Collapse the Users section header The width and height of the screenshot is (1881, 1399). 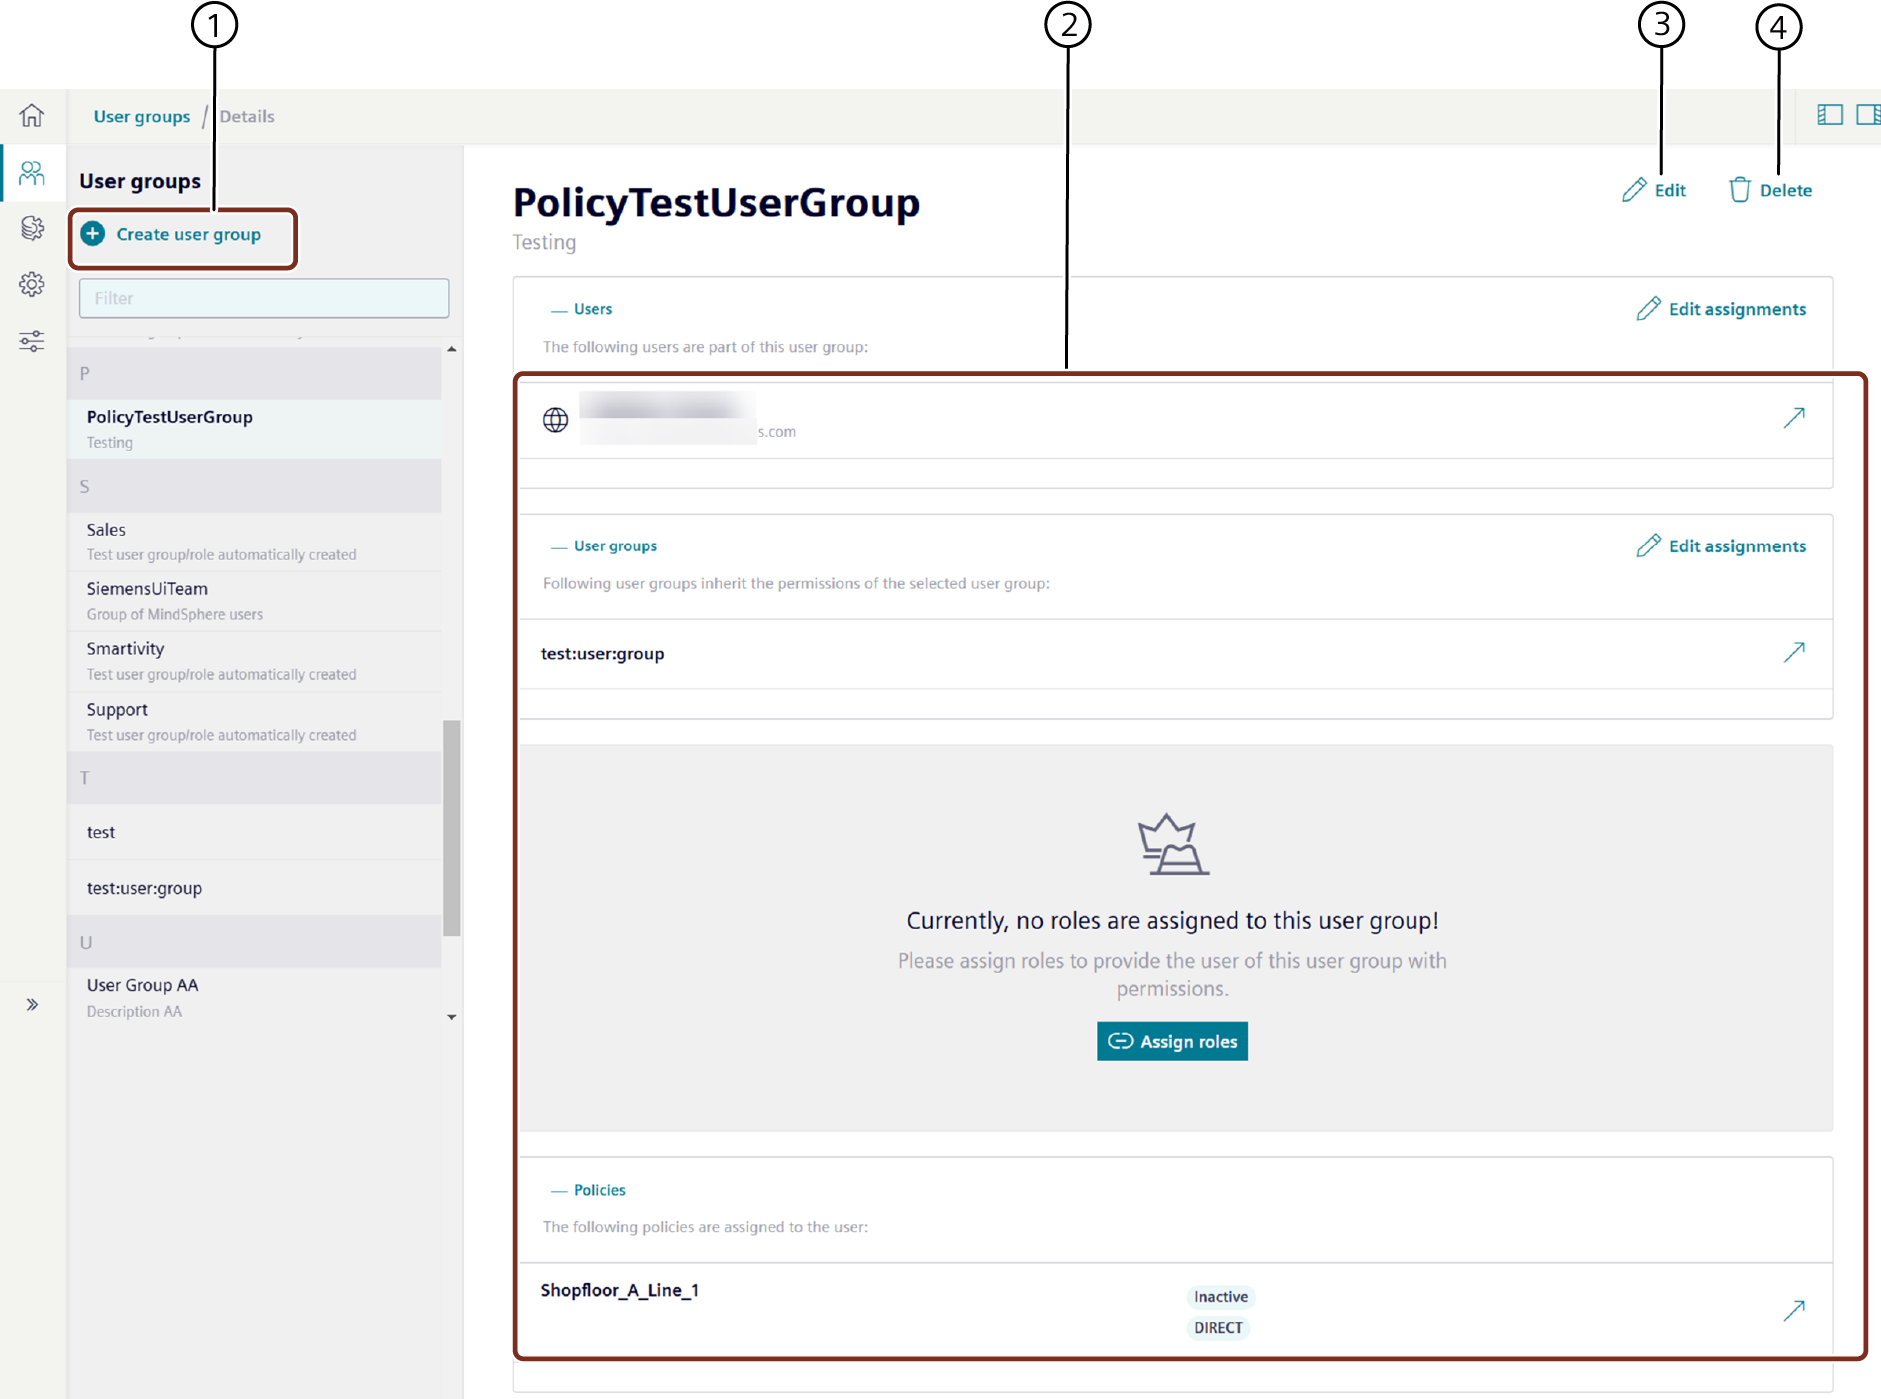tap(582, 309)
